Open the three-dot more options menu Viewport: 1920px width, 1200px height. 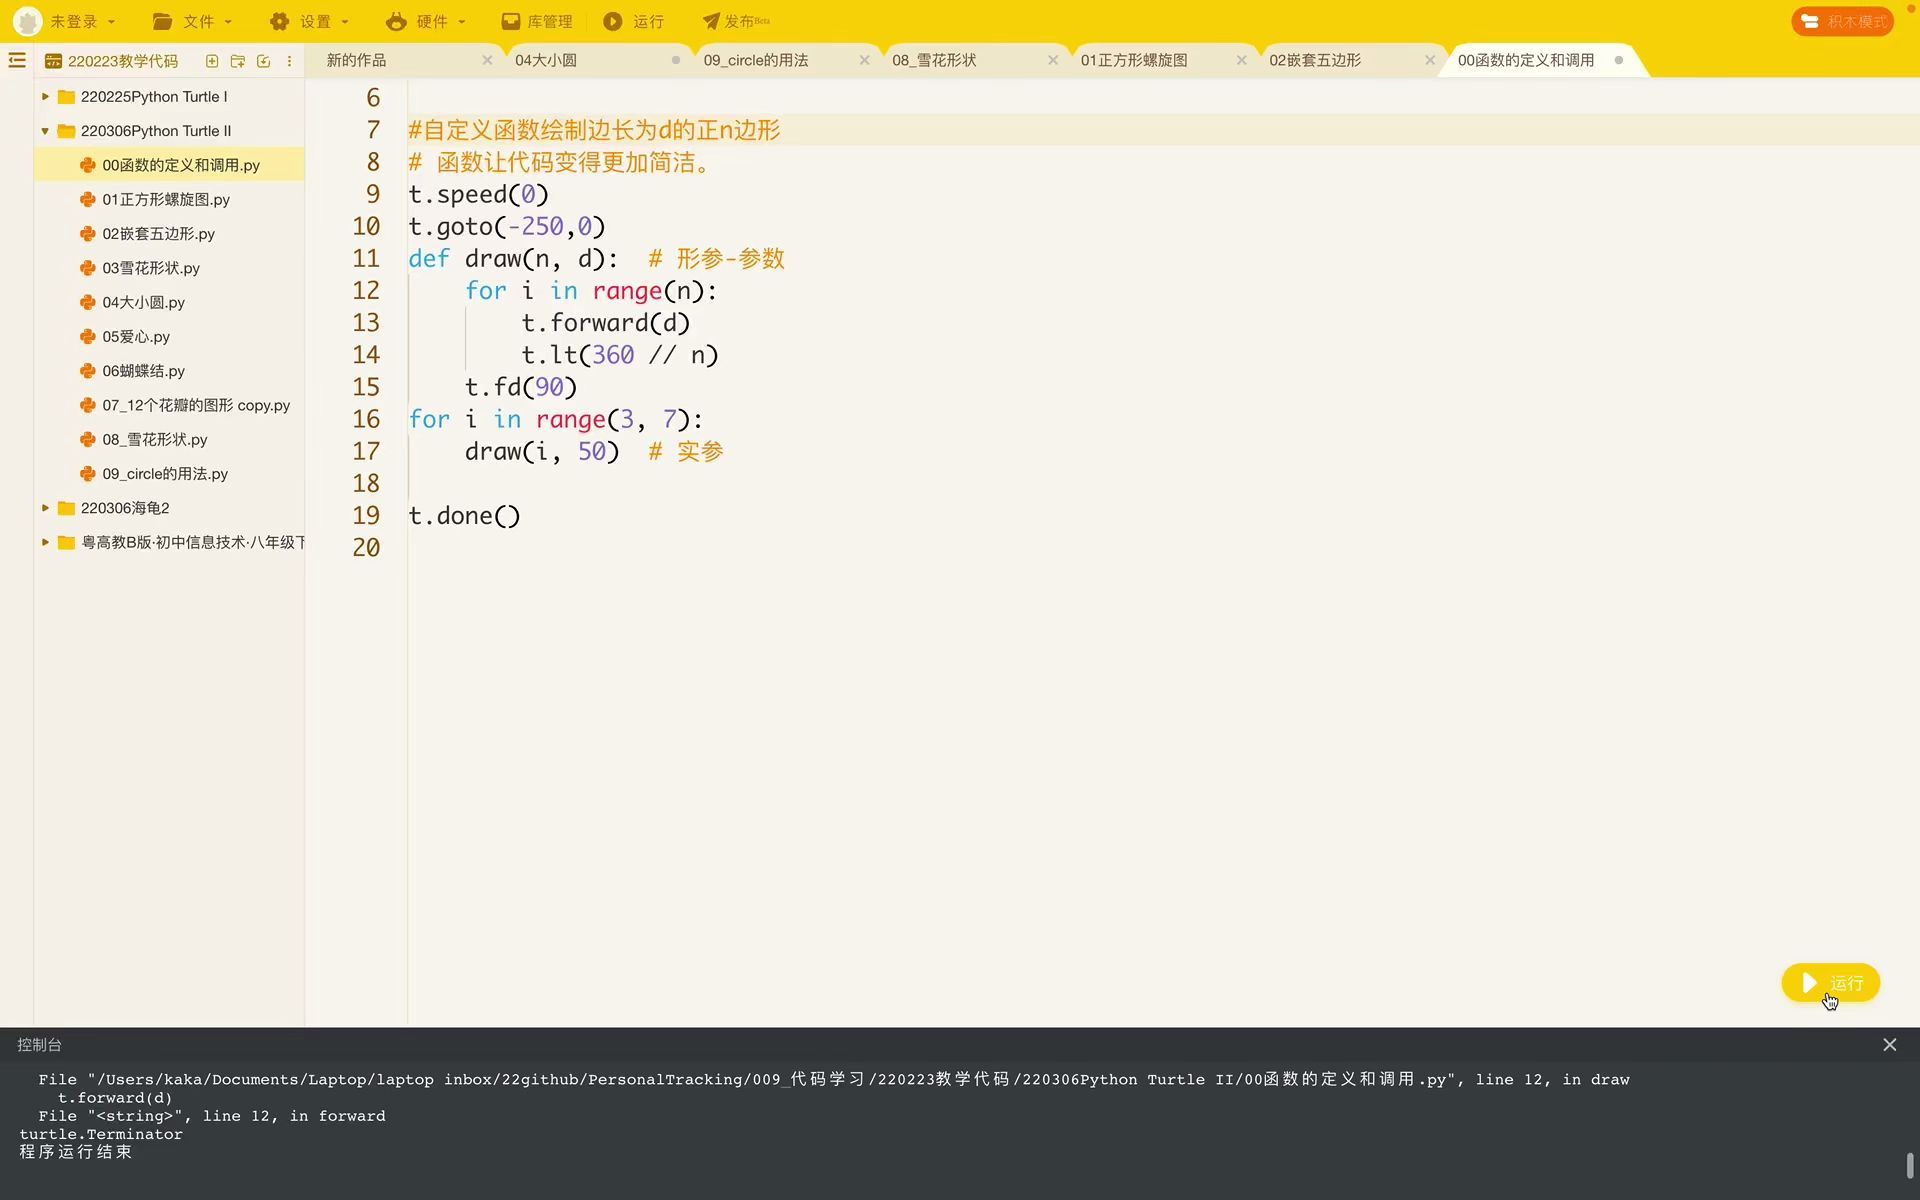point(289,61)
